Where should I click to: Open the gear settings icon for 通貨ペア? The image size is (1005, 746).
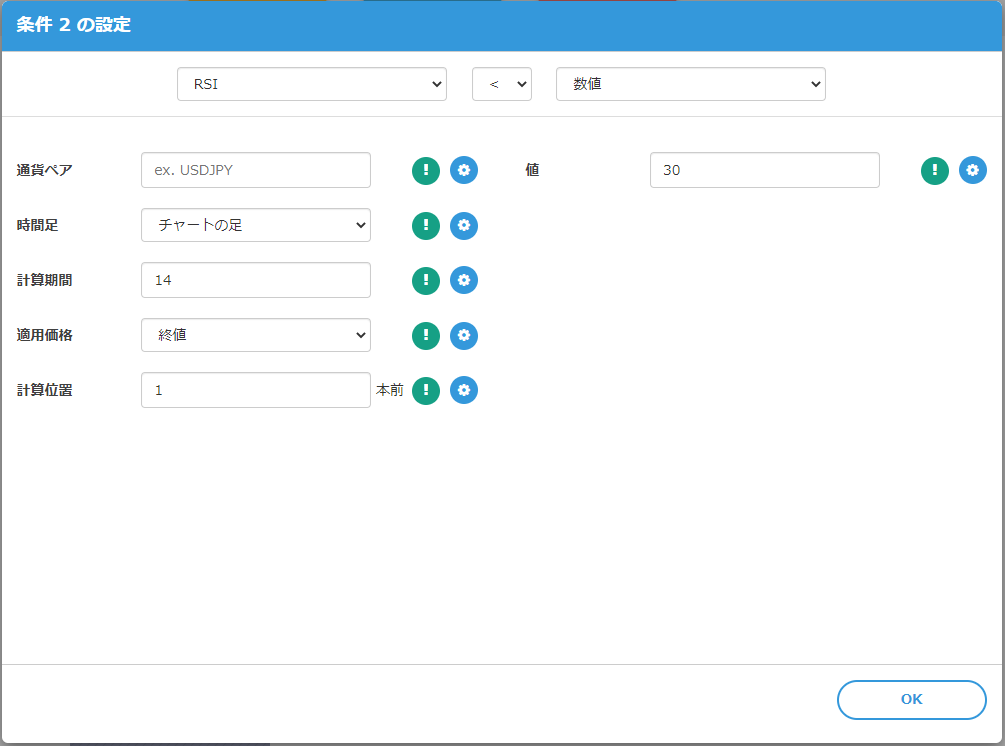pos(464,170)
